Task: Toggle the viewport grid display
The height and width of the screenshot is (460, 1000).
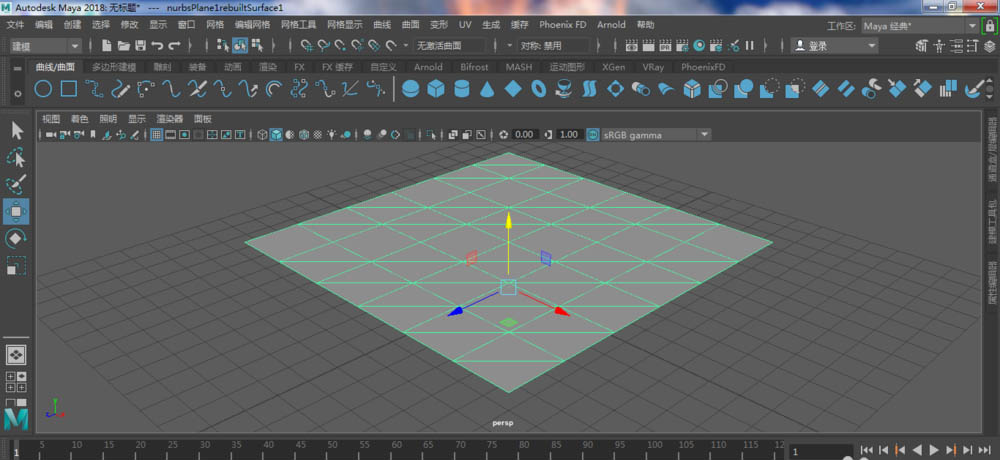Action: pyautogui.click(x=157, y=134)
